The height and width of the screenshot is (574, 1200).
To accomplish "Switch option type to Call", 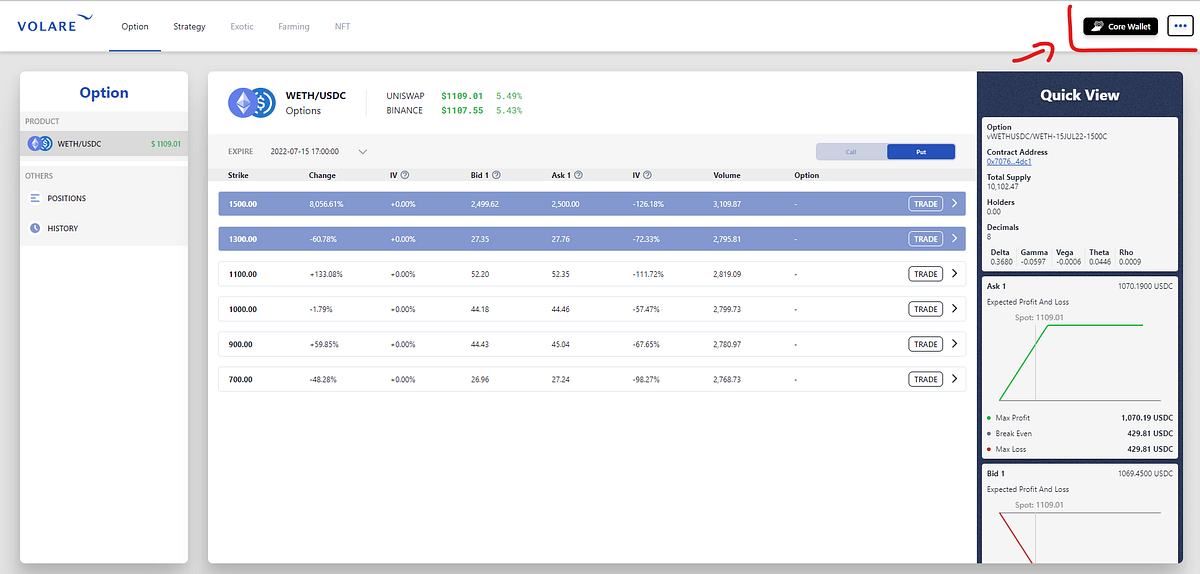I will point(851,152).
